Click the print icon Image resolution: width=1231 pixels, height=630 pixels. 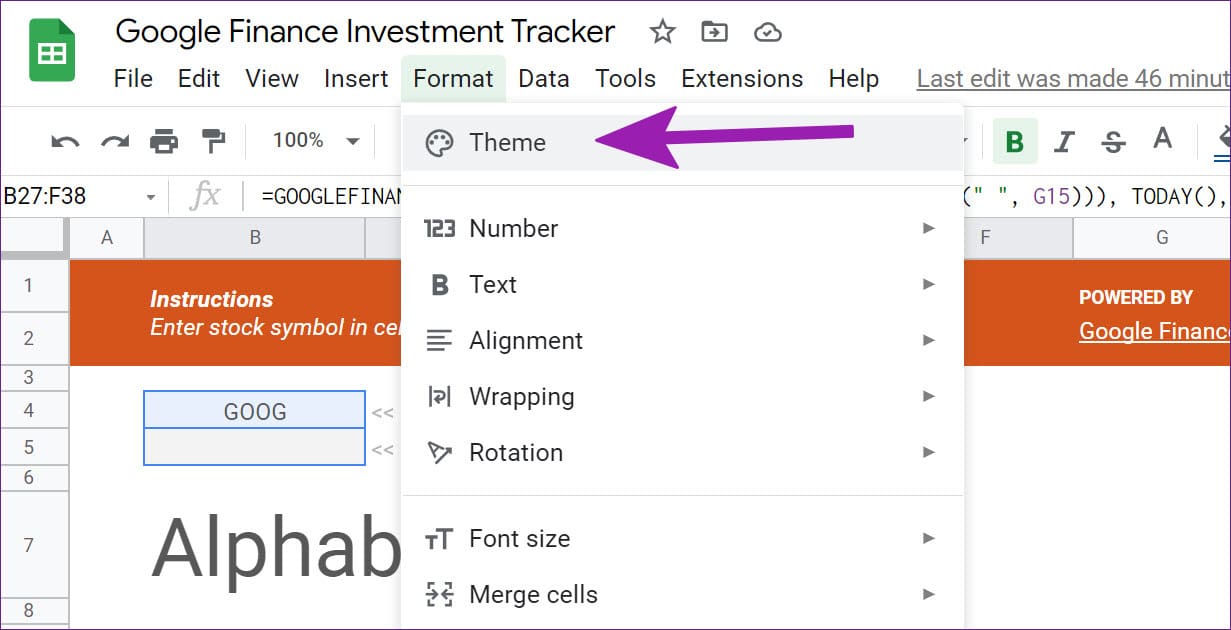pyautogui.click(x=164, y=142)
